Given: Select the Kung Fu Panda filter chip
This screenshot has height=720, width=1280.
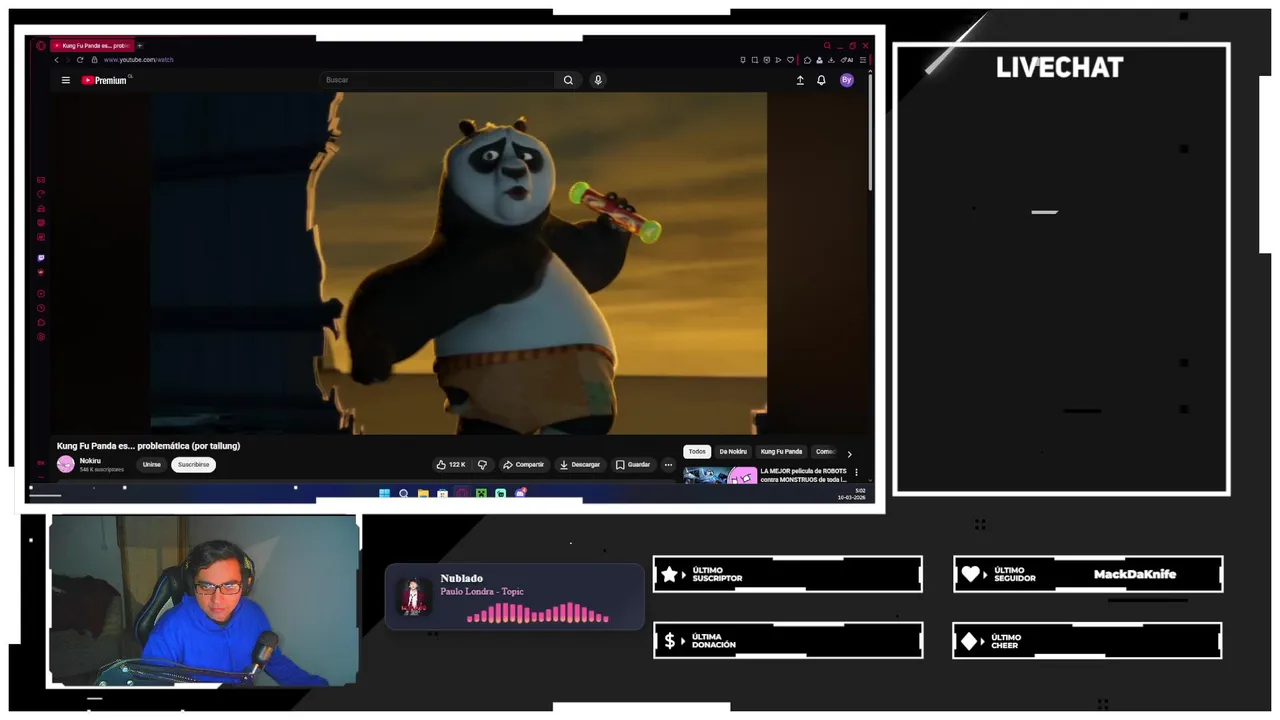Looking at the screenshot, I should click(781, 452).
